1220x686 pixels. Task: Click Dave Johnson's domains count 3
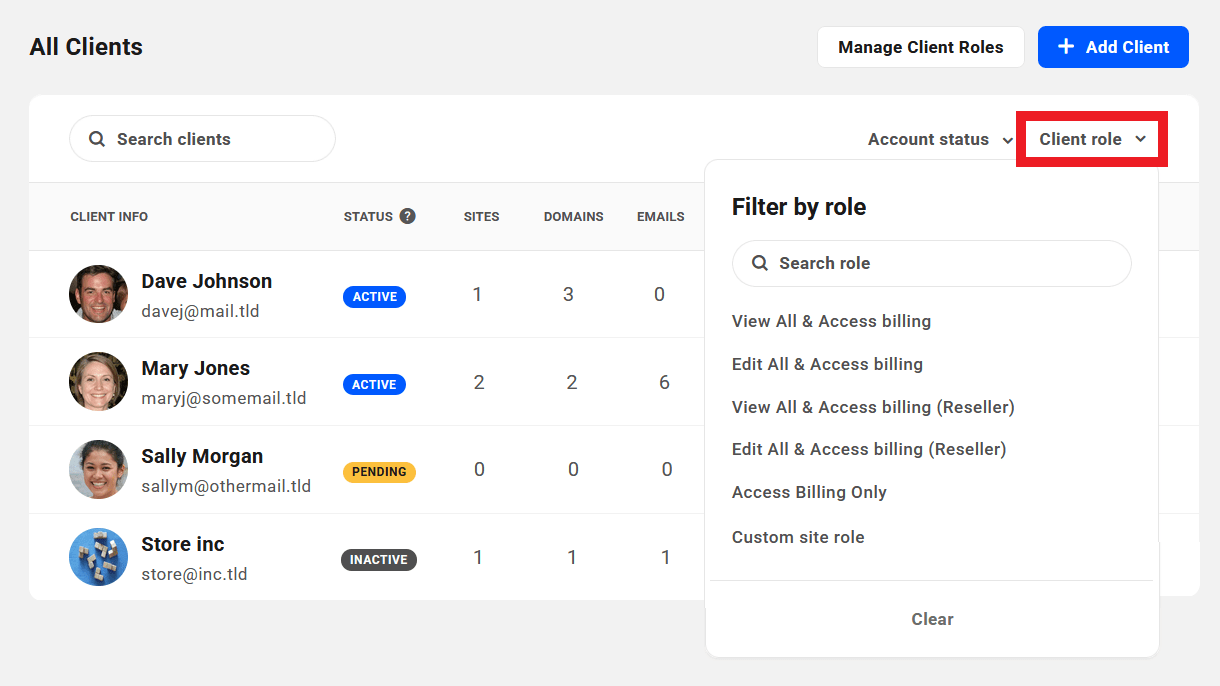pyautogui.click(x=568, y=295)
